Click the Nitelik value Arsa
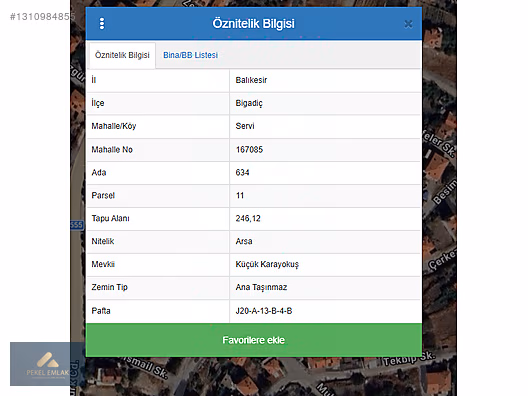Image resolution: width=528 pixels, height=396 pixels. coord(244,241)
